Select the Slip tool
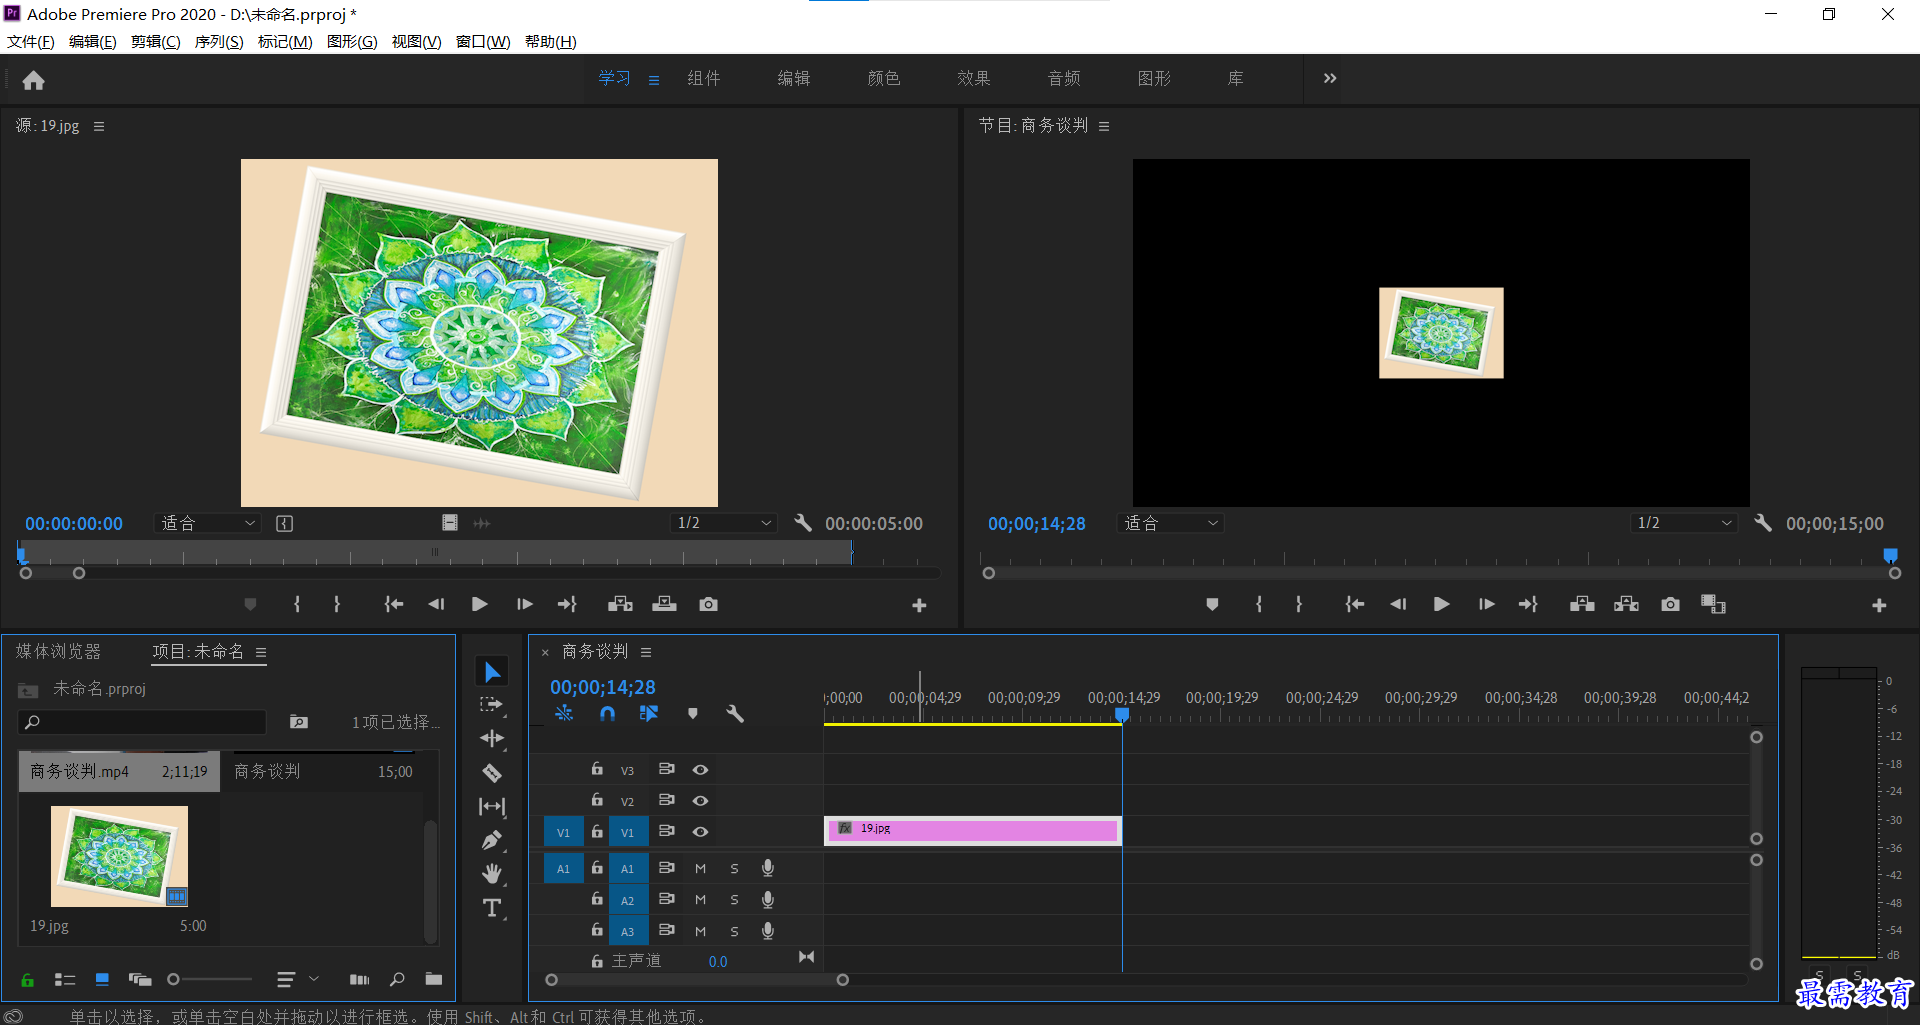Image resolution: width=1920 pixels, height=1025 pixels. tap(492, 806)
